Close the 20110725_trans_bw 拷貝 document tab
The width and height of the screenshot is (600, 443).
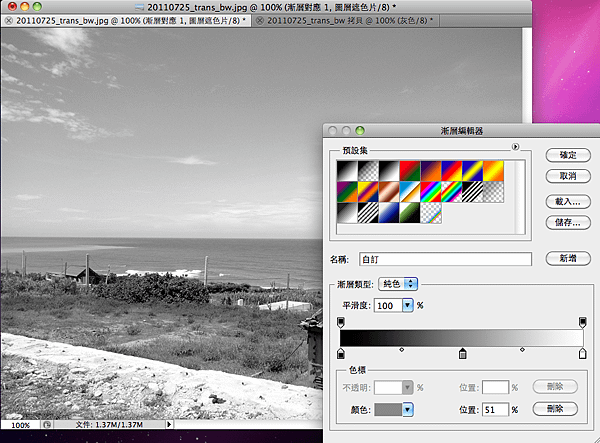pos(260,21)
